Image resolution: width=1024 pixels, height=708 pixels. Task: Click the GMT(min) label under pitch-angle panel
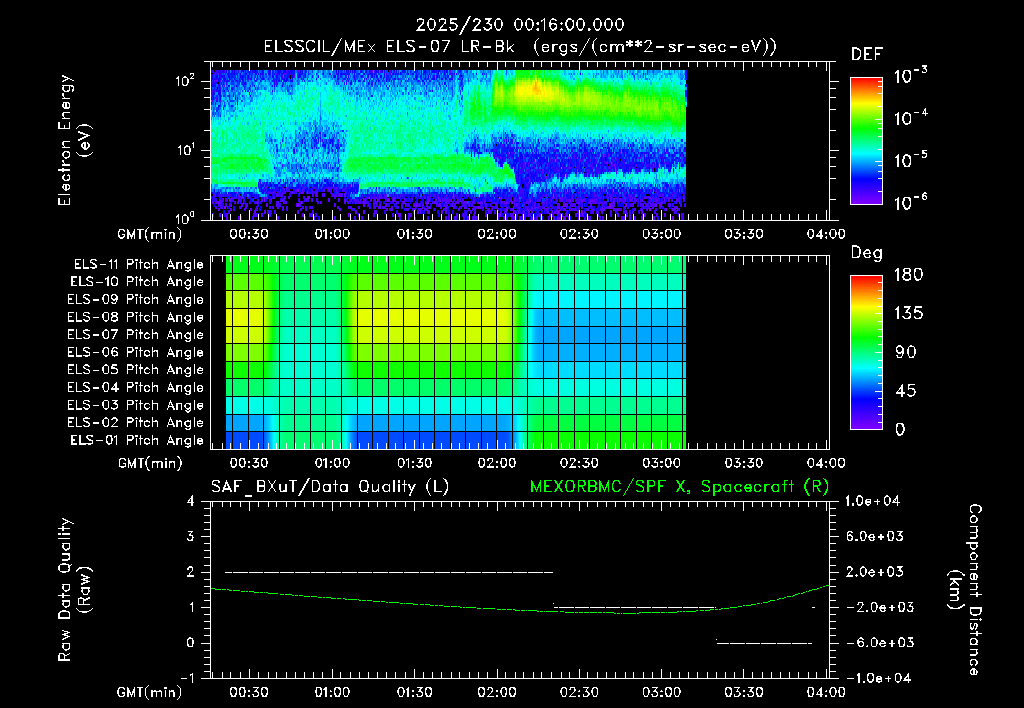(x=150, y=464)
